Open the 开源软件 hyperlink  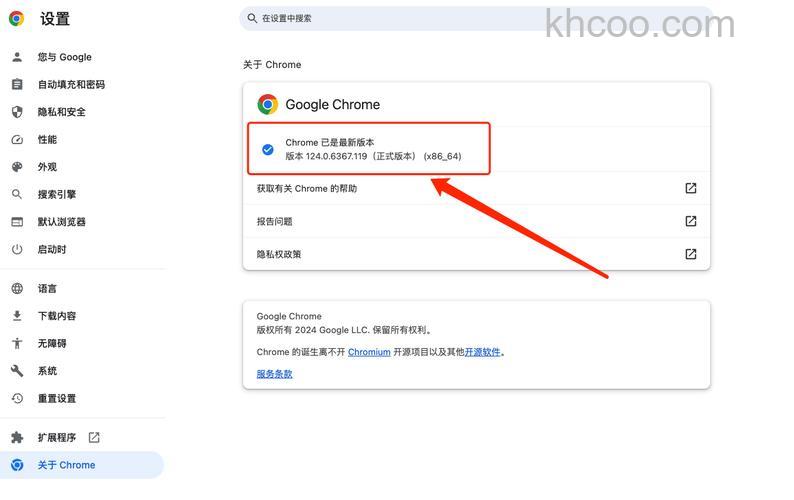tap(482, 352)
